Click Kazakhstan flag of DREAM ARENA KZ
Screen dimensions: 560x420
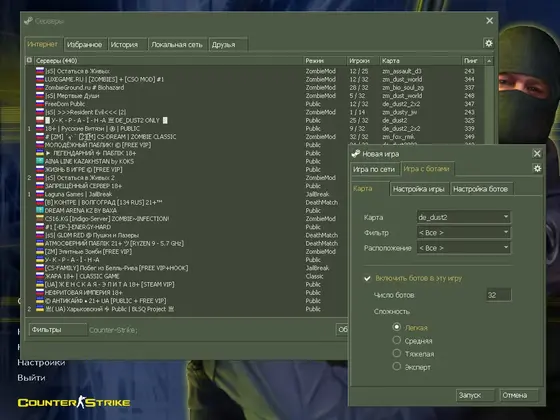[x=40, y=210]
